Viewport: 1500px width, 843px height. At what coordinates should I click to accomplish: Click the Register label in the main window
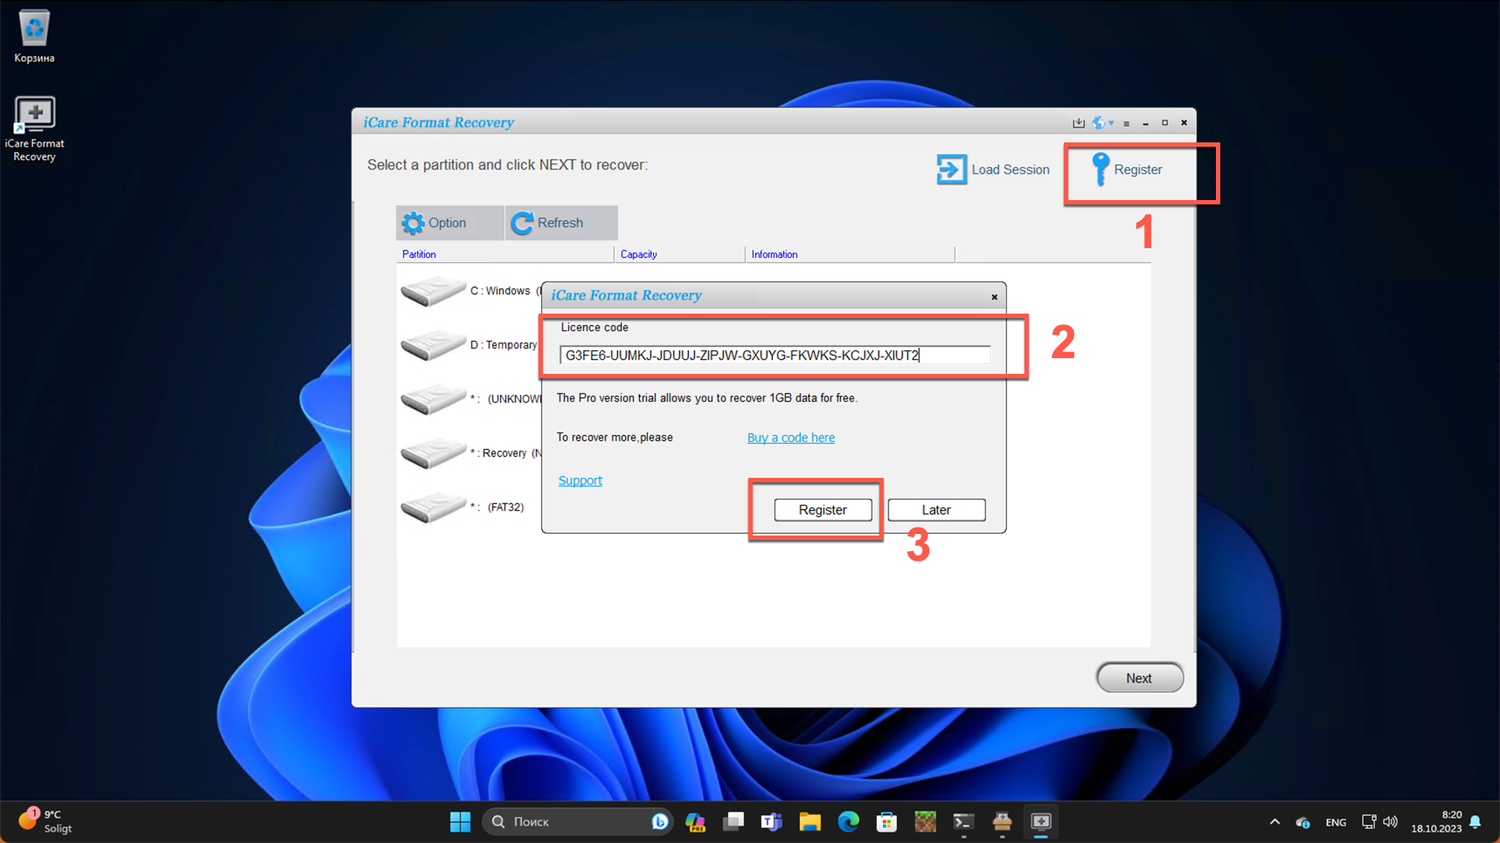(1138, 170)
